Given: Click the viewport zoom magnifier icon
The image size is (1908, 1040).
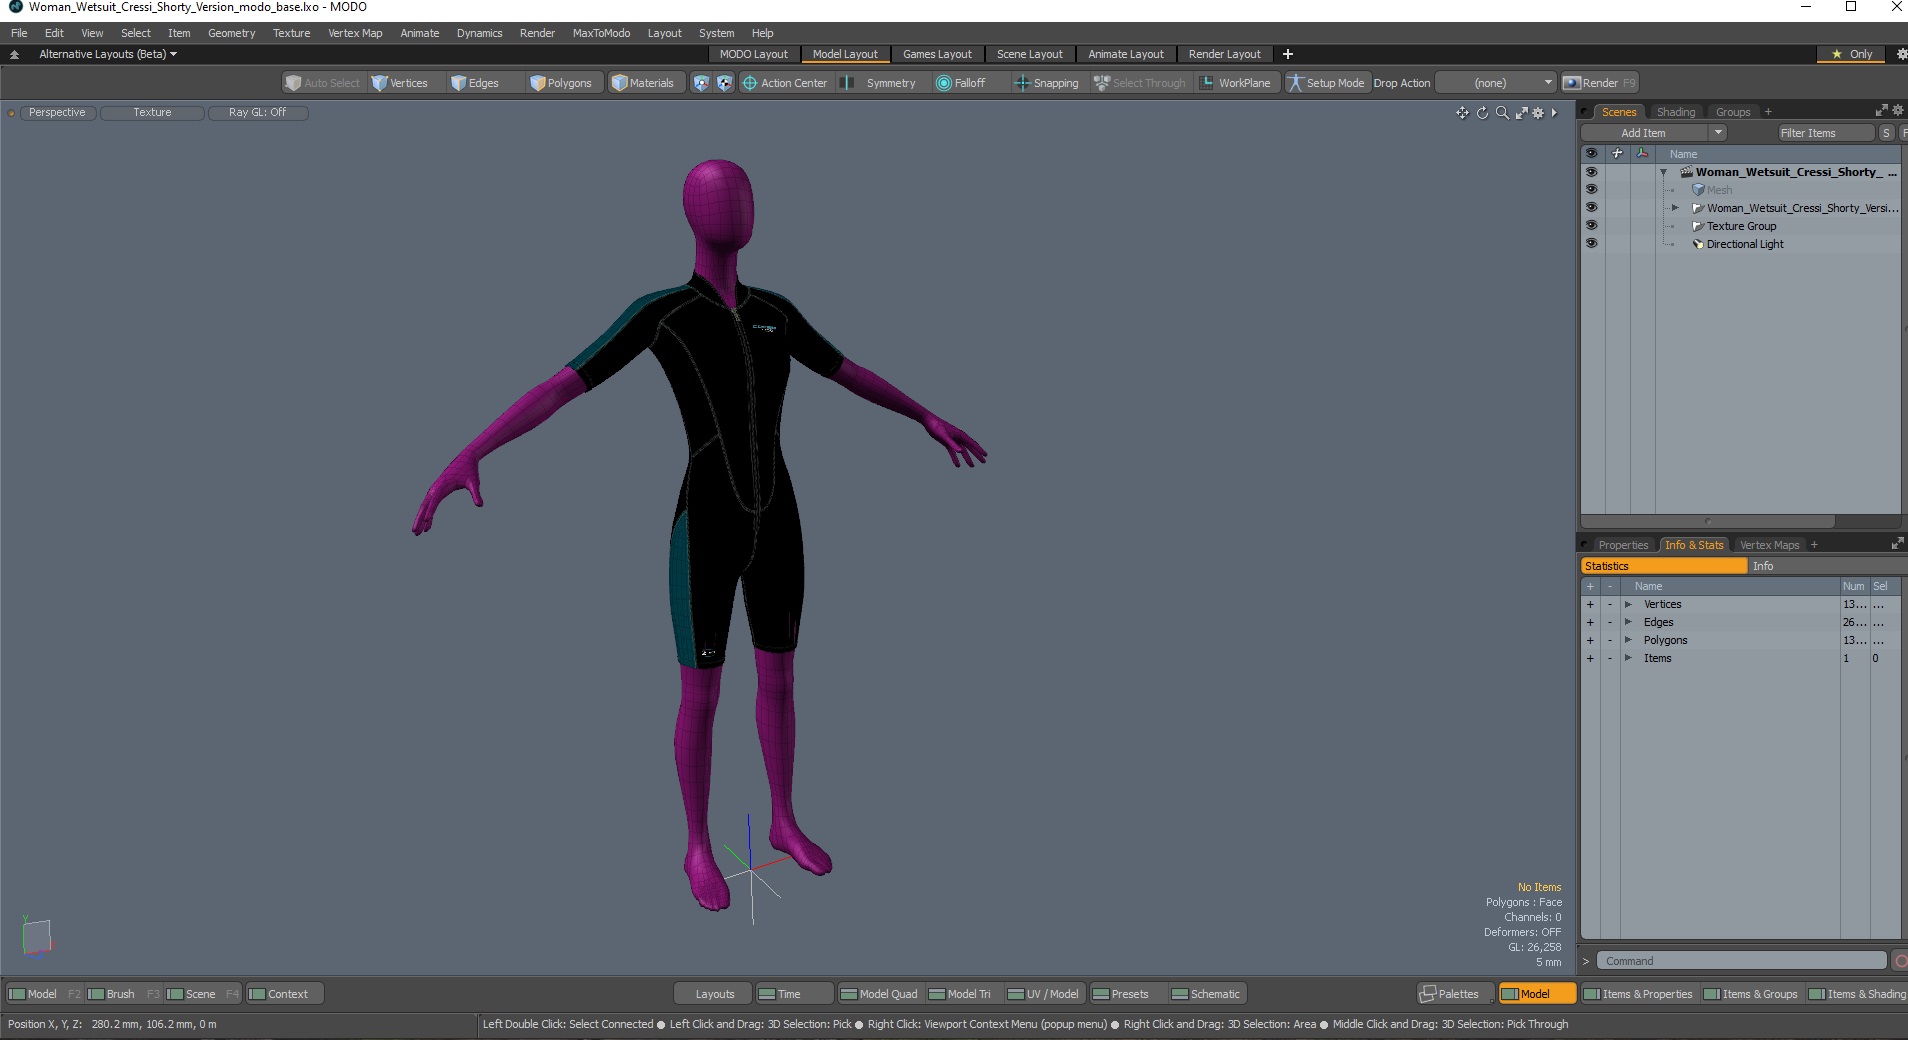Looking at the screenshot, I should pyautogui.click(x=1502, y=113).
